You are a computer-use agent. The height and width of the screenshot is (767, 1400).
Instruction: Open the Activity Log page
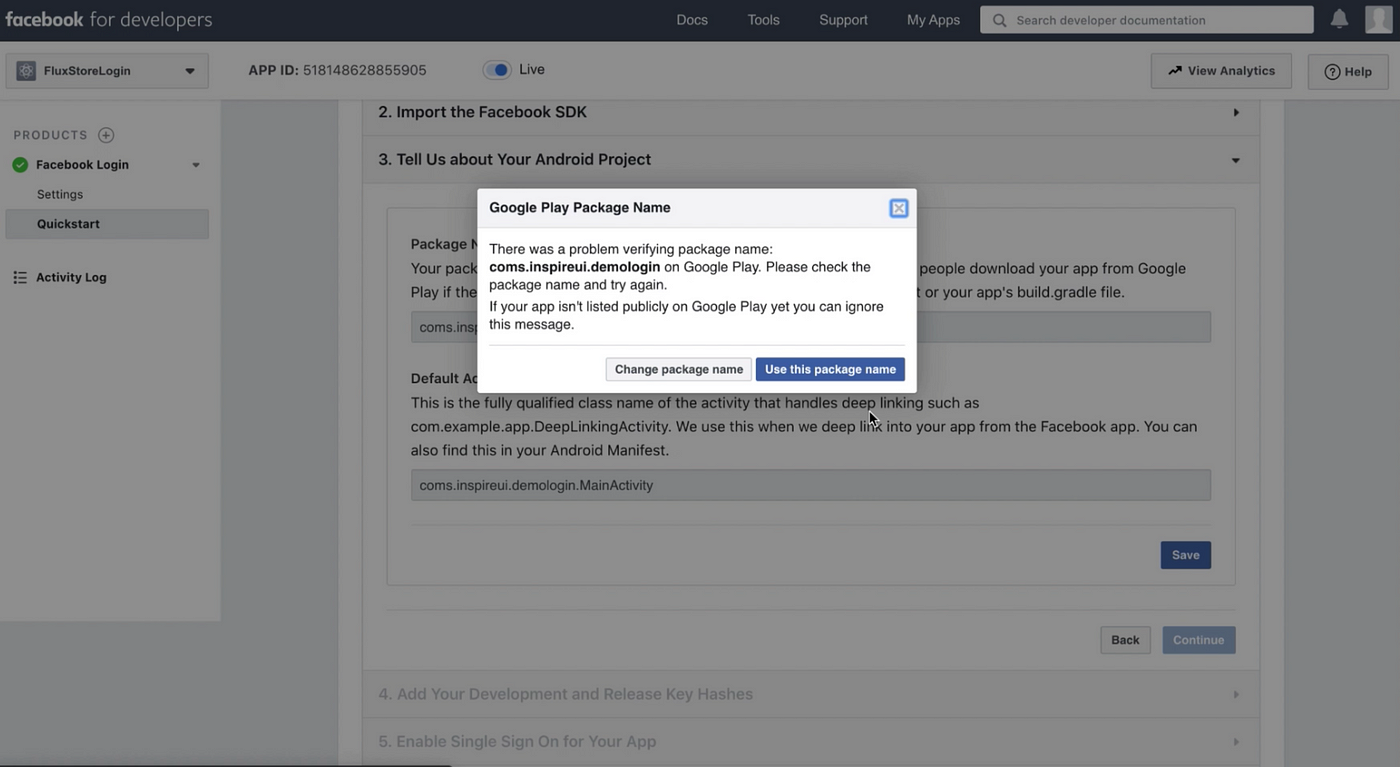(x=71, y=277)
